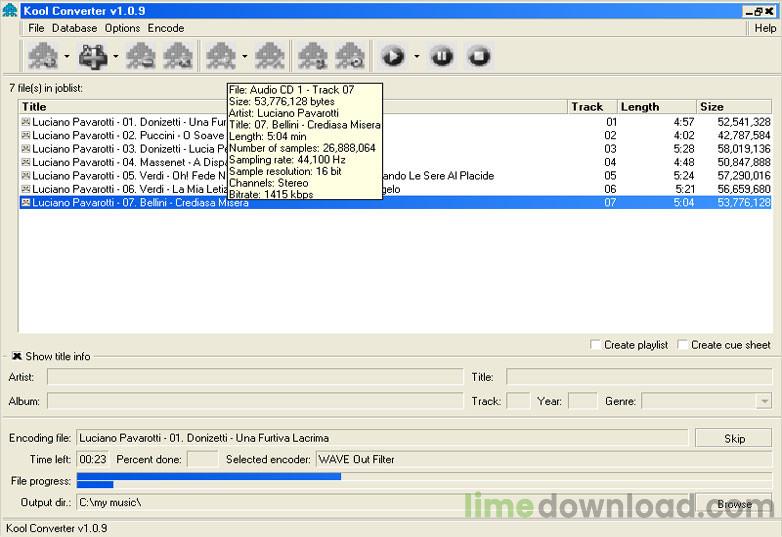Image resolution: width=782 pixels, height=537 pixels.
Task: Select row 'Luciano Pavarotti - 02. Puccini - O Soave'
Action: 395,135
